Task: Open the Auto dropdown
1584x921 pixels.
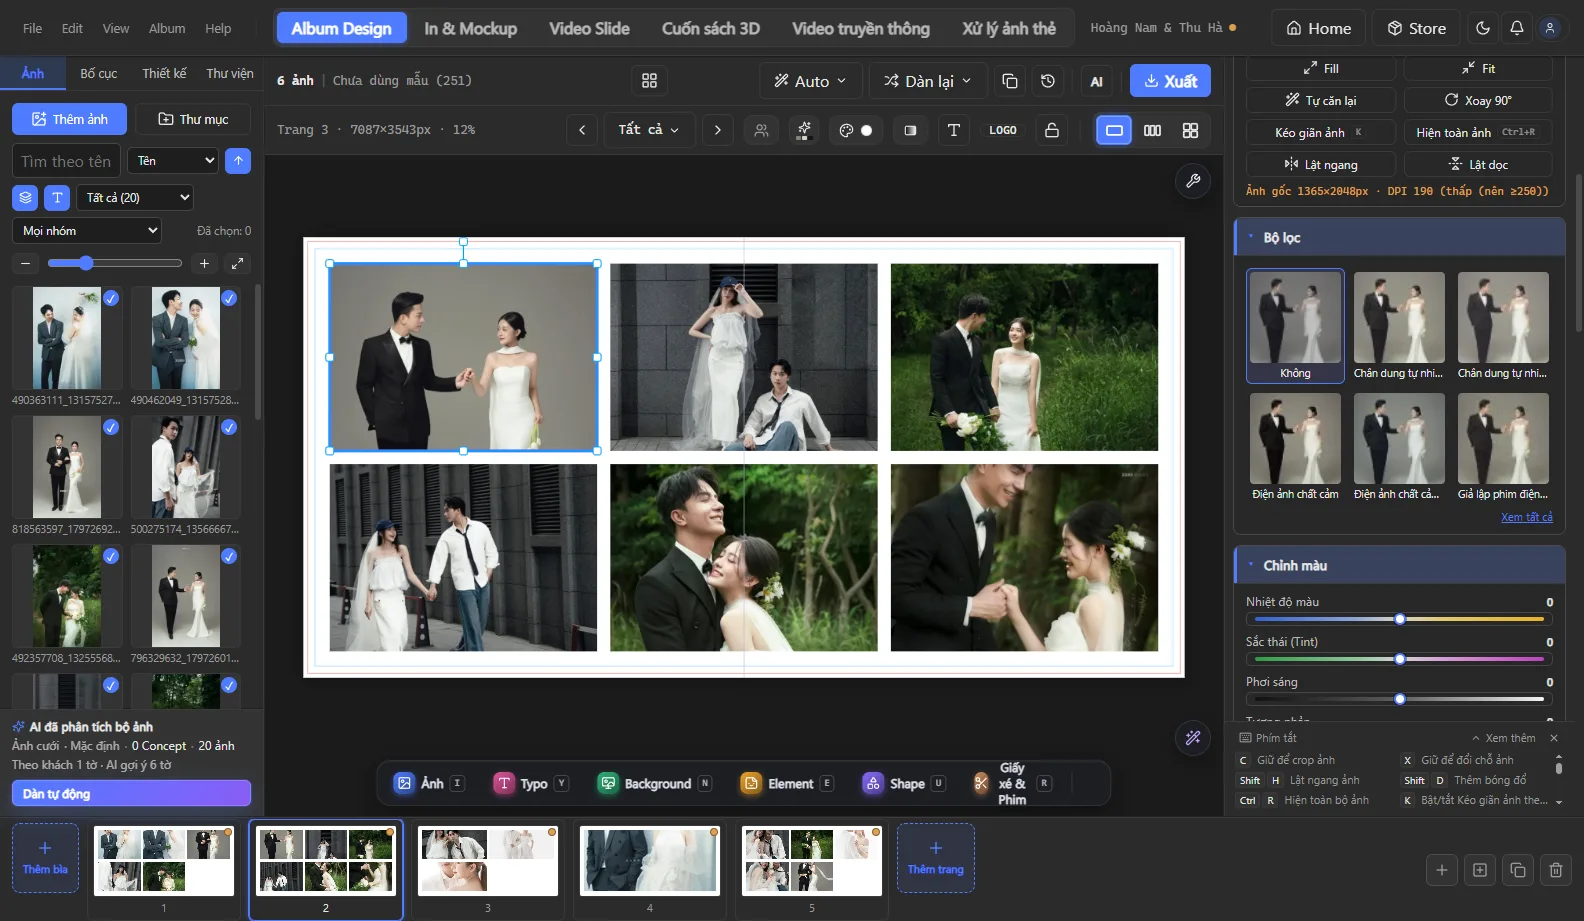Action: 810,81
